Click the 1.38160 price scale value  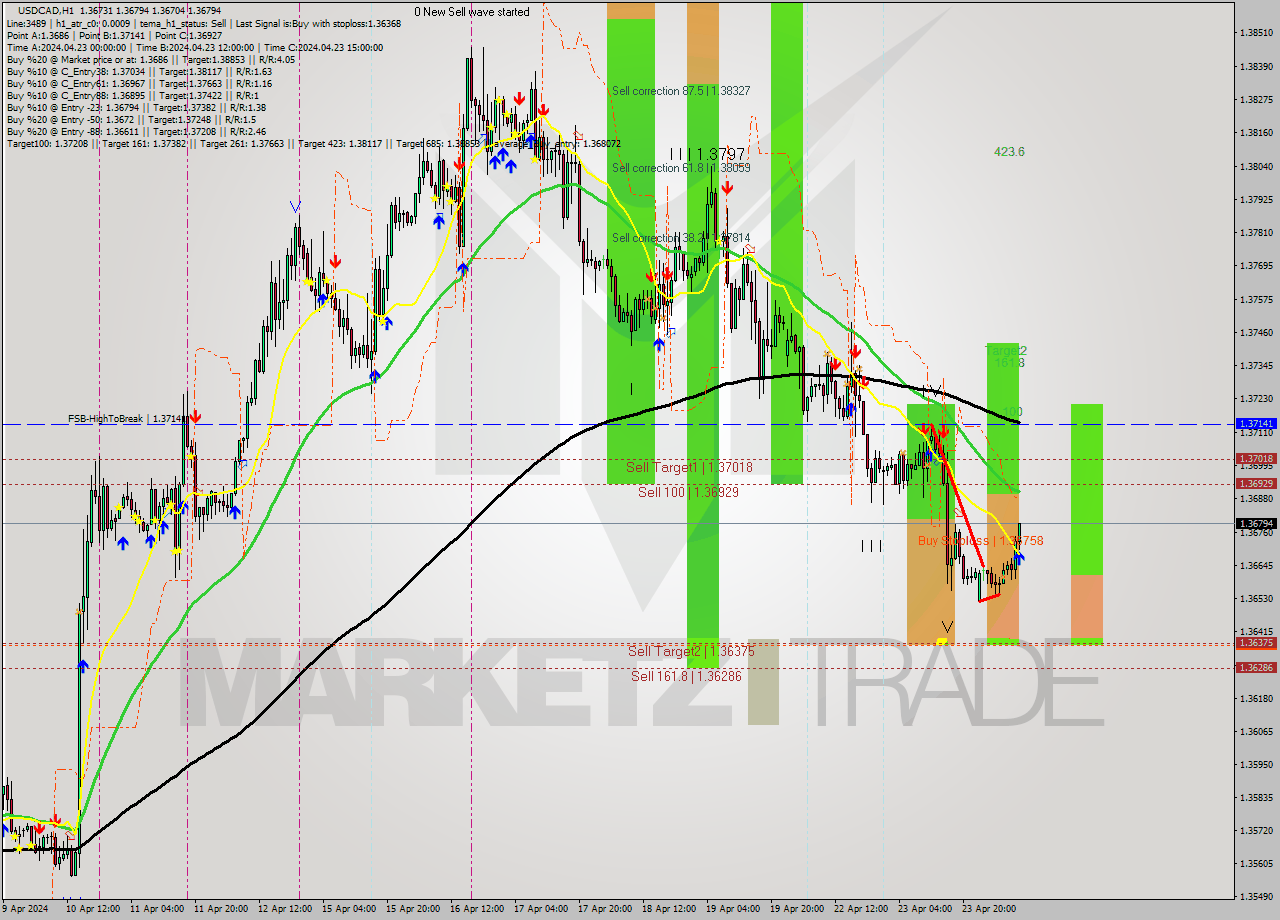pyautogui.click(x=1255, y=133)
